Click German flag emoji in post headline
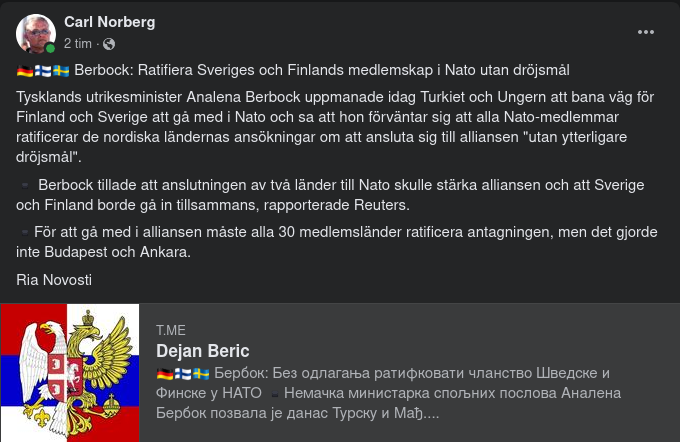The width and height of the screenshot is (680, 442). (x=25, y=70)
